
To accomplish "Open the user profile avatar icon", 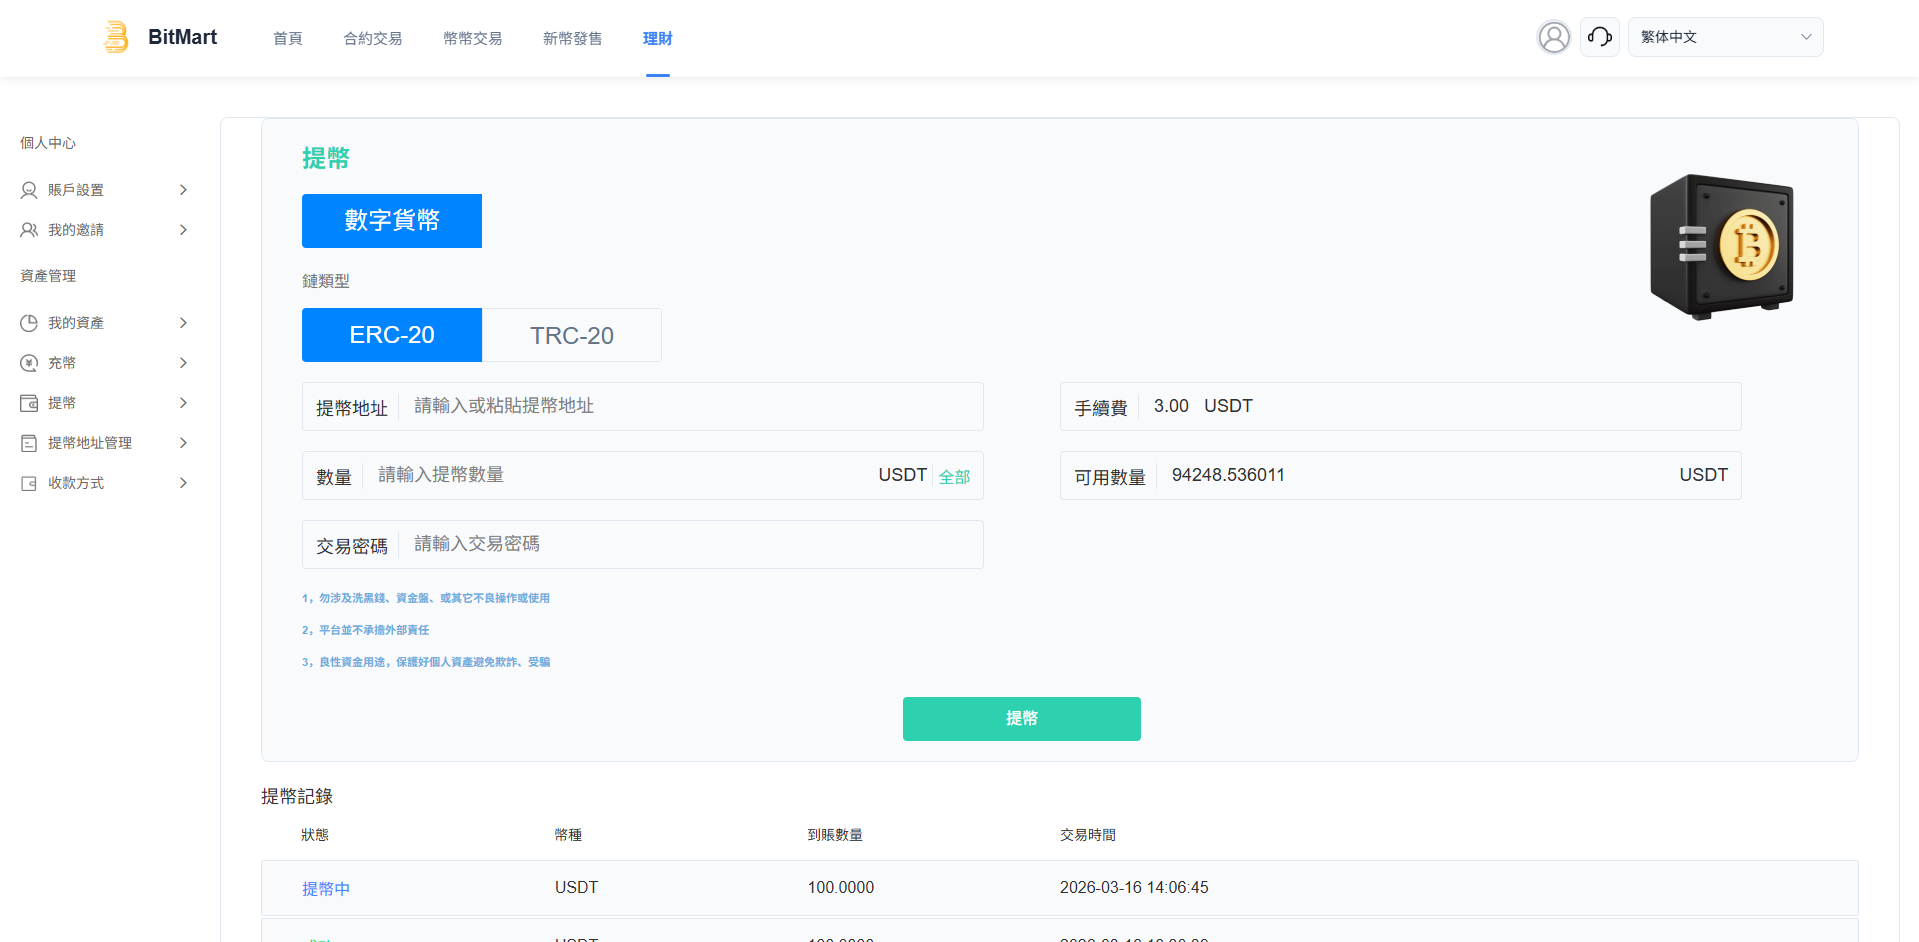I will click(1553, 37).
